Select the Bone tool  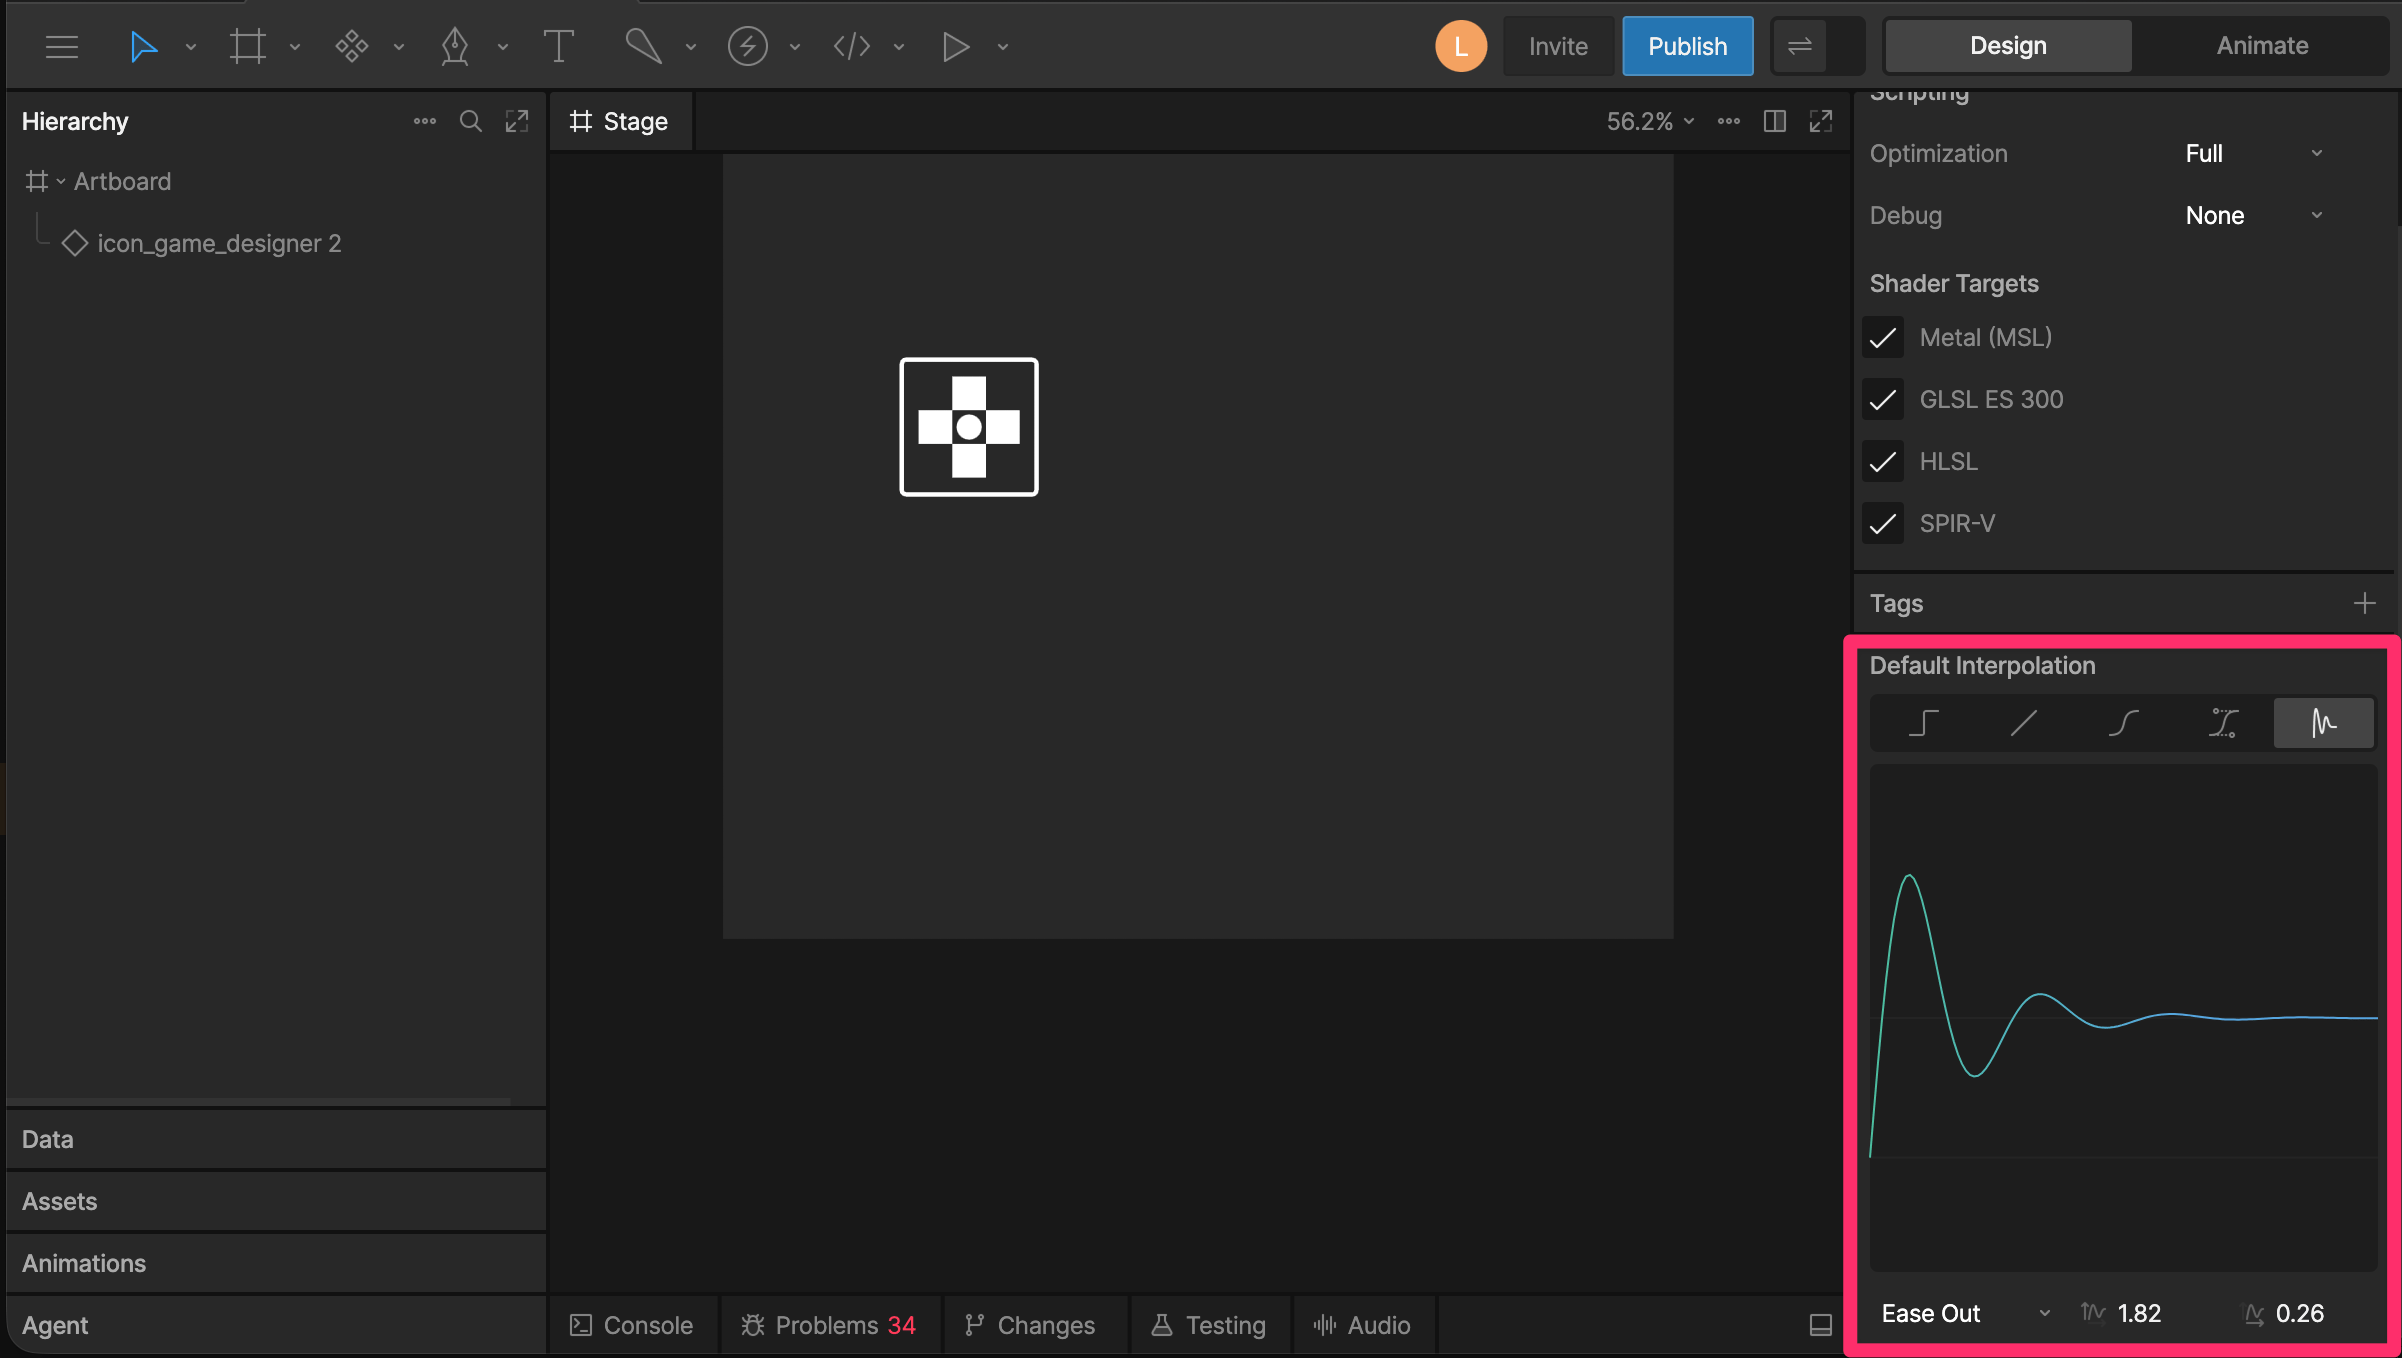click(643, 46)
